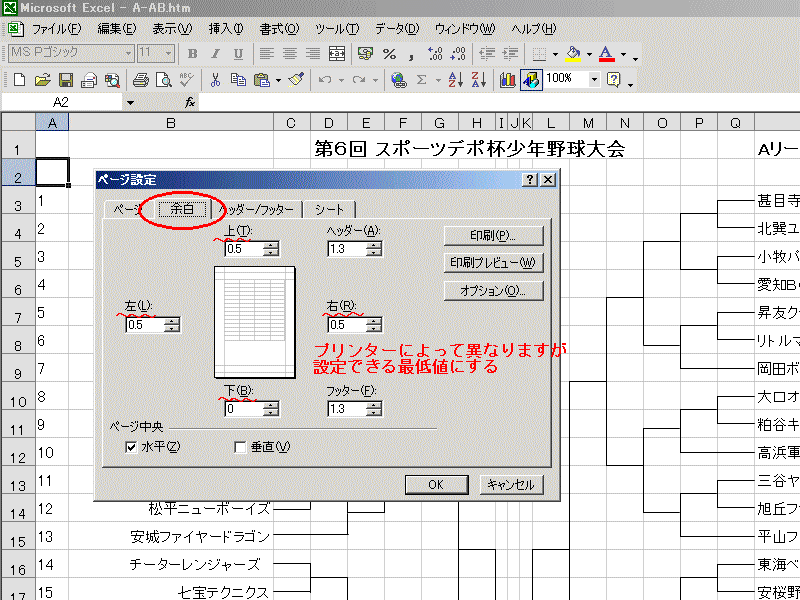Open the Name Box dropdown arrow
Image resolution: width=800 pixels, height=600 pixels.
tap(130, 102)
